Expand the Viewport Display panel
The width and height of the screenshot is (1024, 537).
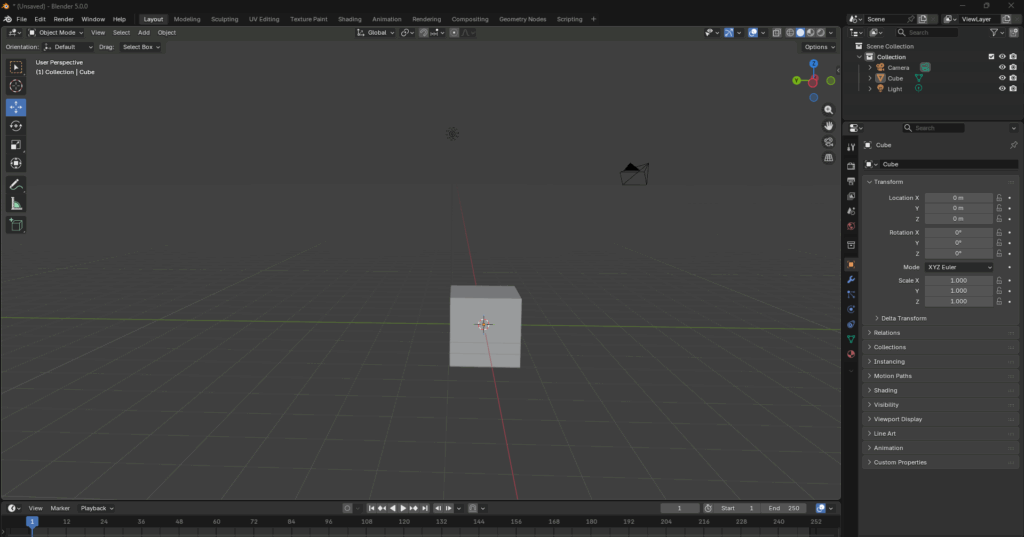pyautogui.click(x=897, y=419)
